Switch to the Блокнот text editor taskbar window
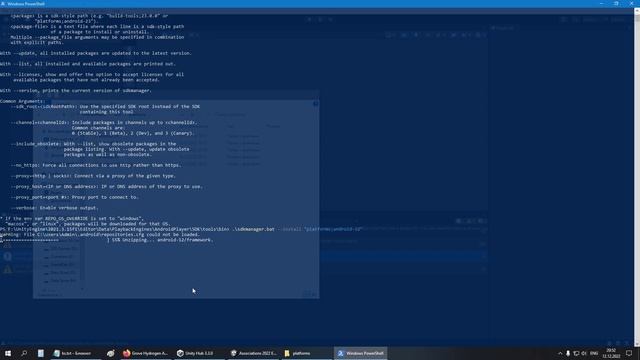The width and height of the screenshot is (640, 360). (76, 353)
